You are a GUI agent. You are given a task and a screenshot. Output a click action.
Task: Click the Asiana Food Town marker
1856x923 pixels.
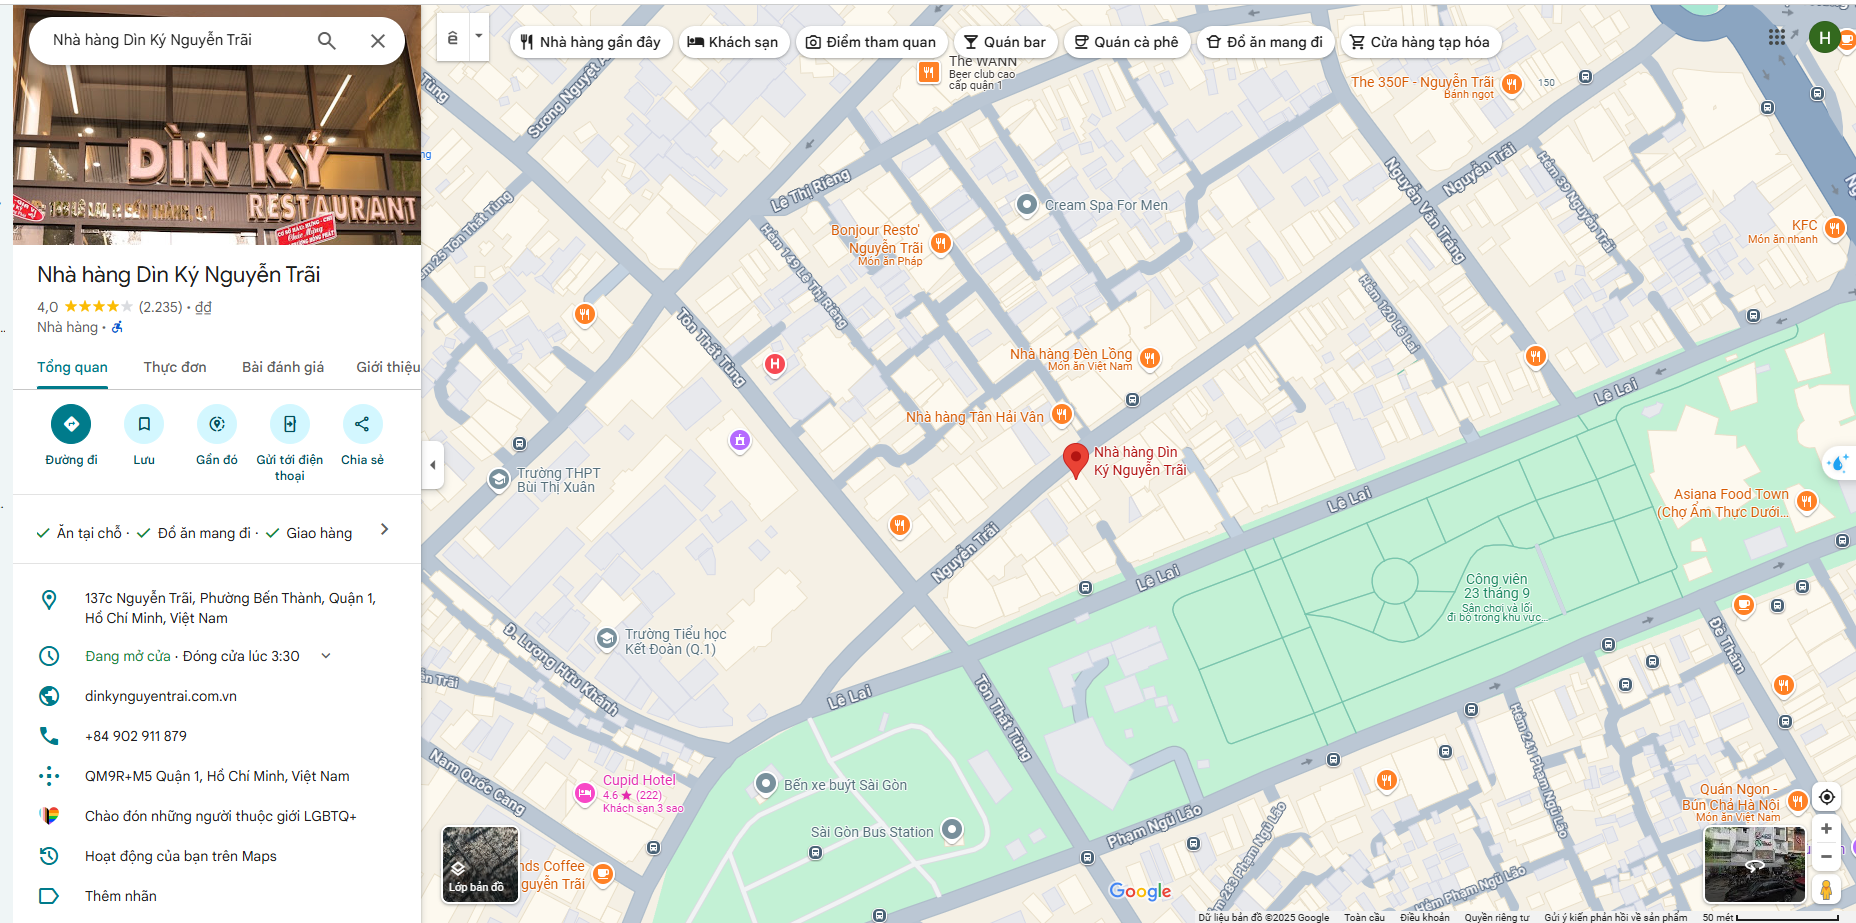[1806, 501]
